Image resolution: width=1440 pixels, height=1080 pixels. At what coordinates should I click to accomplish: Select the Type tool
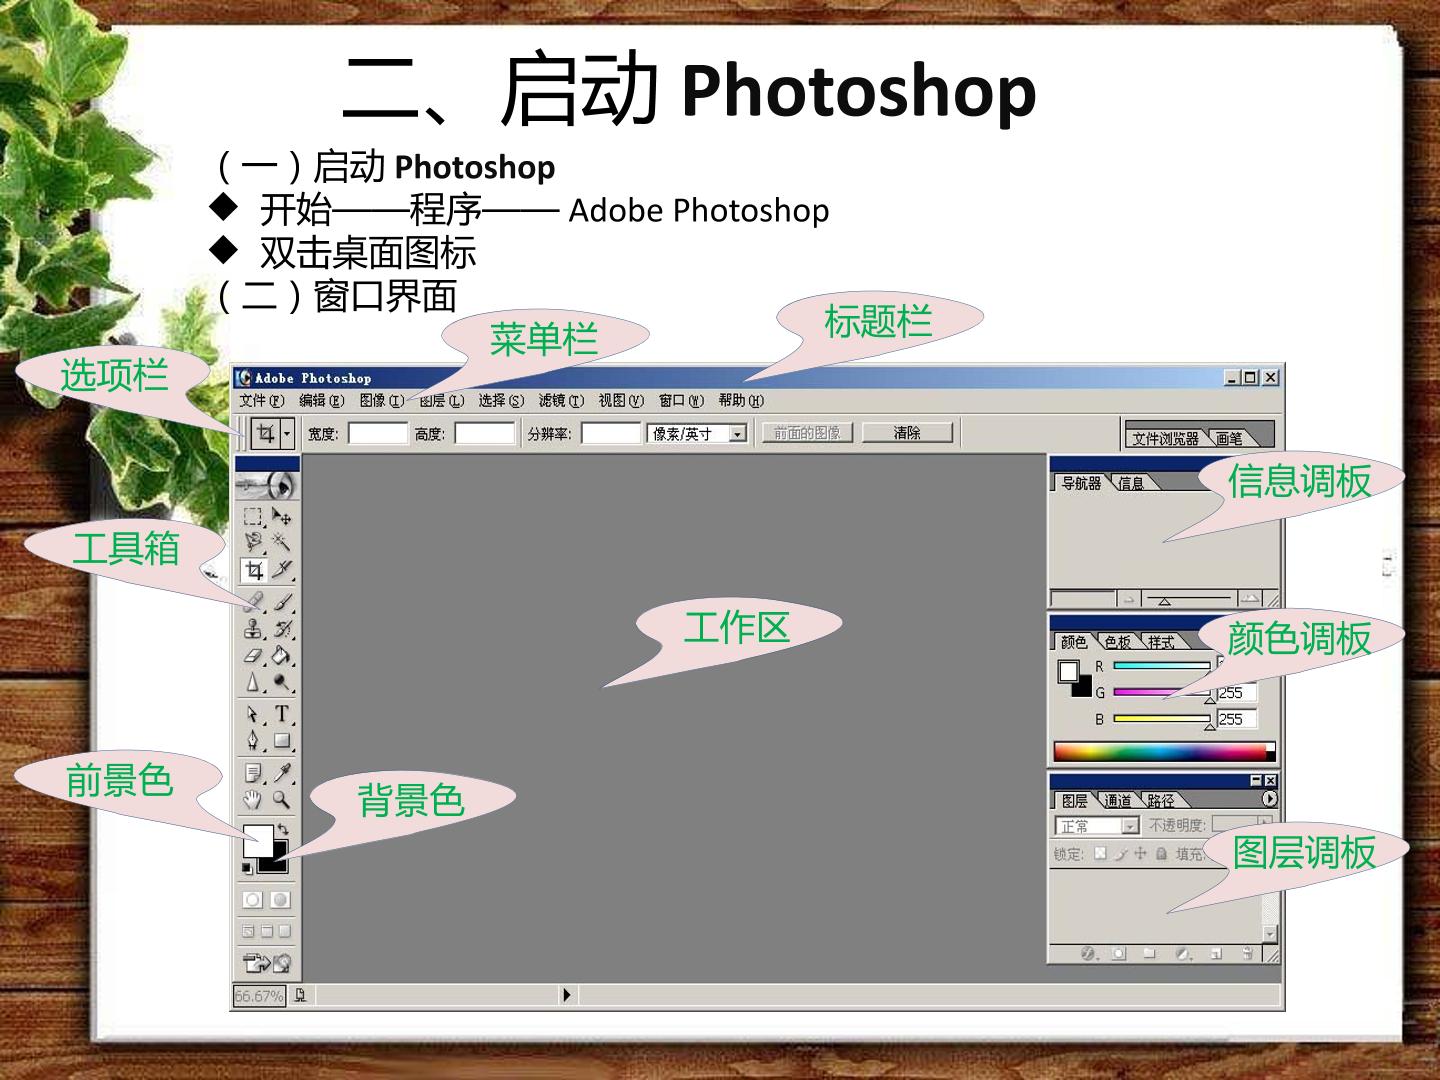pos(282,714)
